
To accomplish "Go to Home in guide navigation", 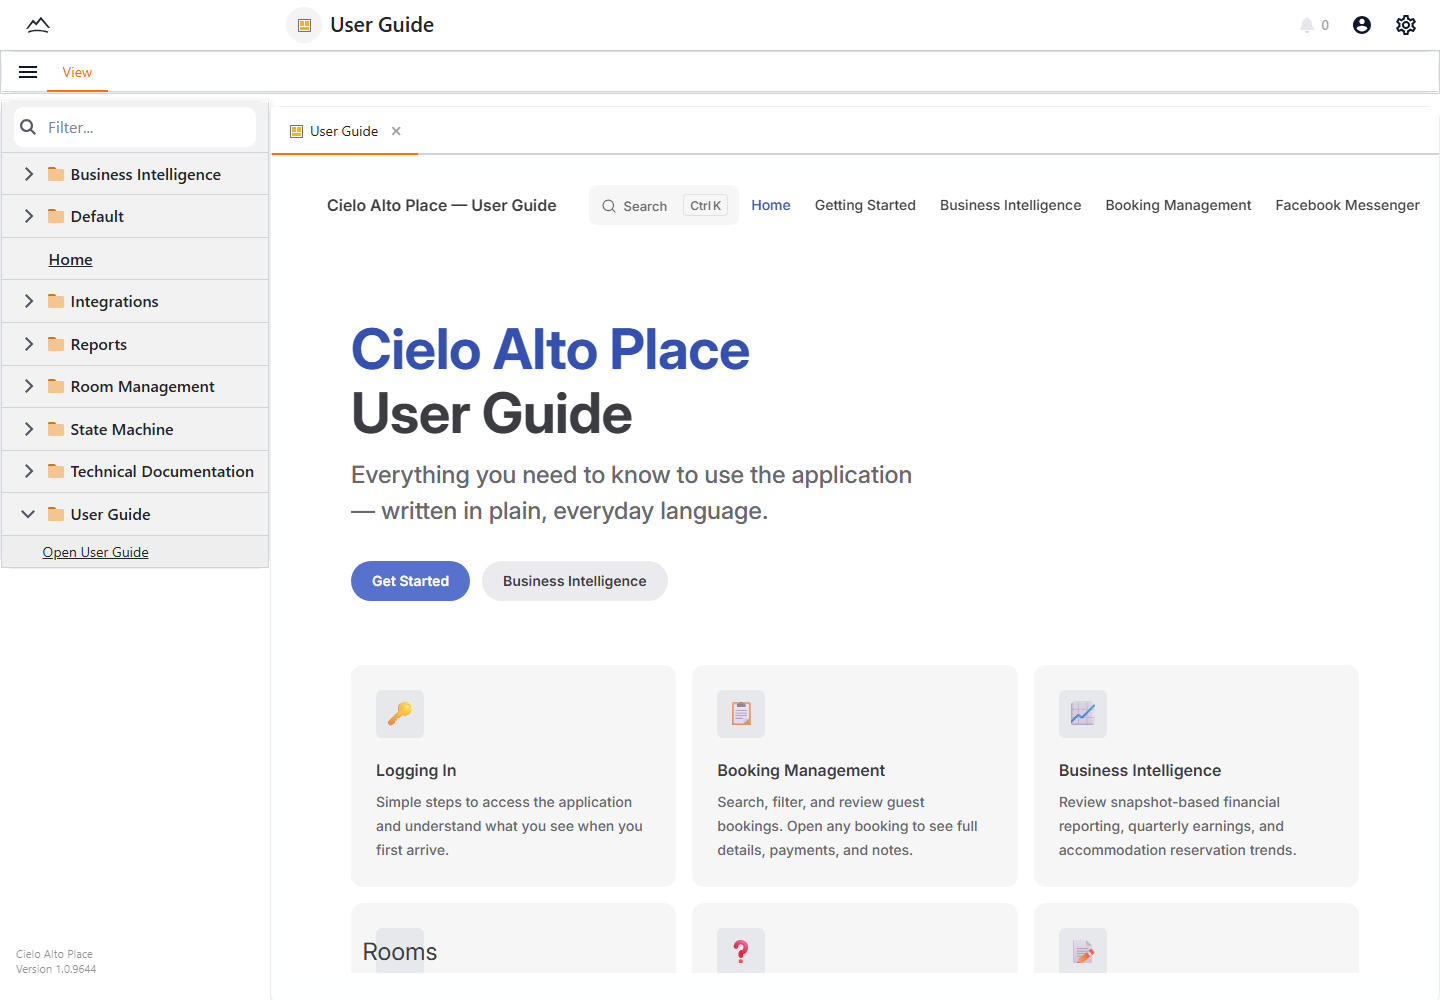I will point(771,205).
